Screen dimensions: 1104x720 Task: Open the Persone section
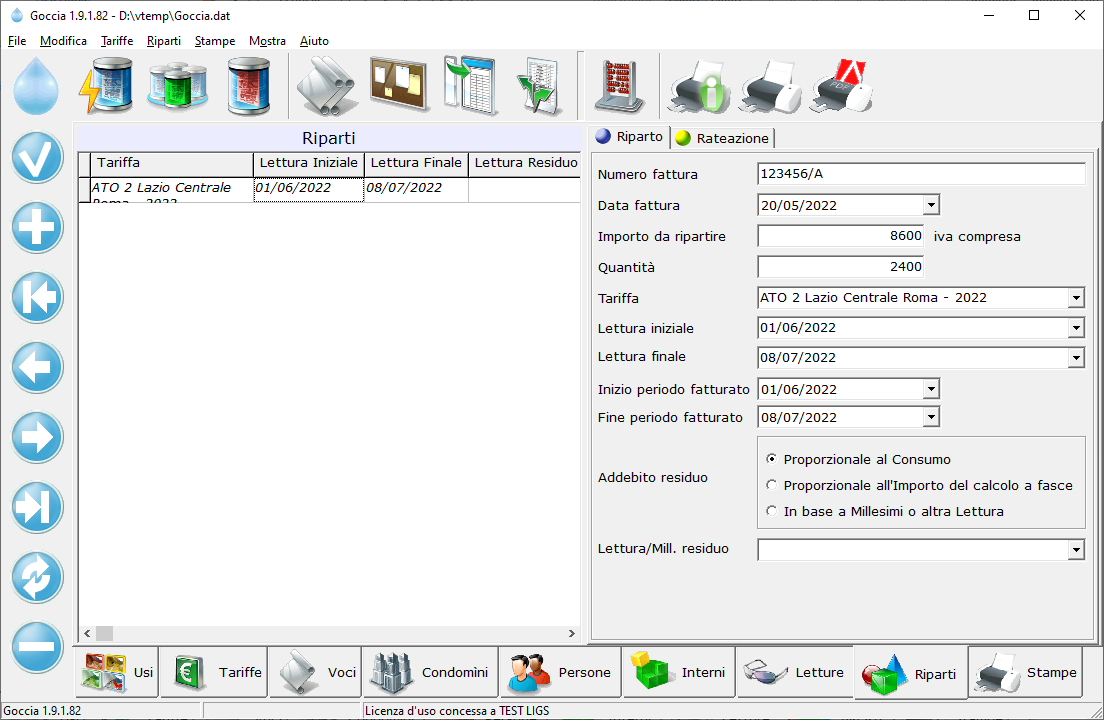[x=560, y=672]
